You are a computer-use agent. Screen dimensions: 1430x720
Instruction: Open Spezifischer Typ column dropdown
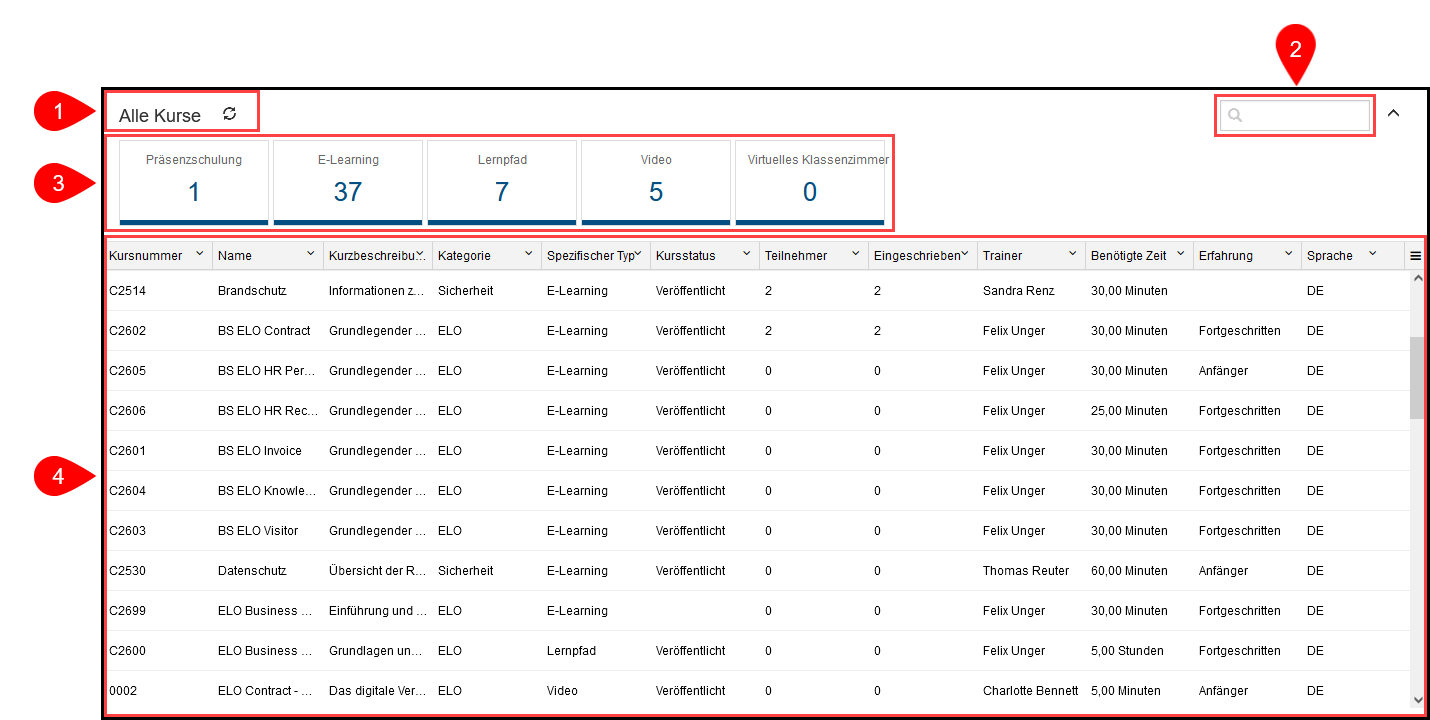638,254
